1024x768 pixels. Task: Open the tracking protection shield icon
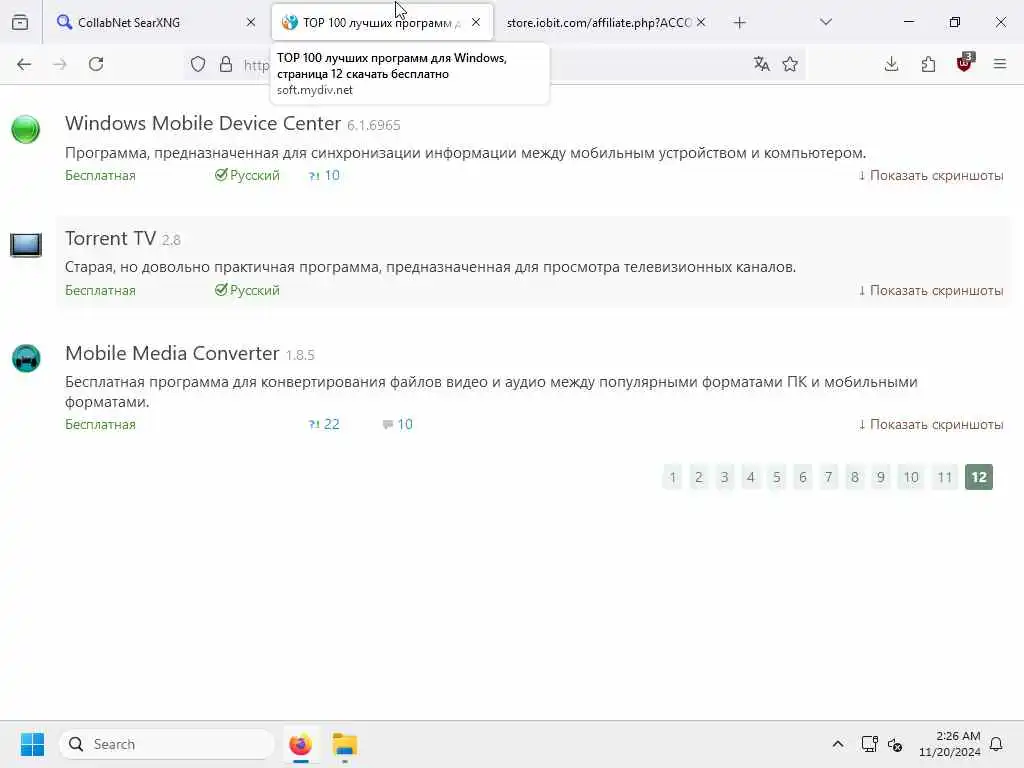[198, 64]
